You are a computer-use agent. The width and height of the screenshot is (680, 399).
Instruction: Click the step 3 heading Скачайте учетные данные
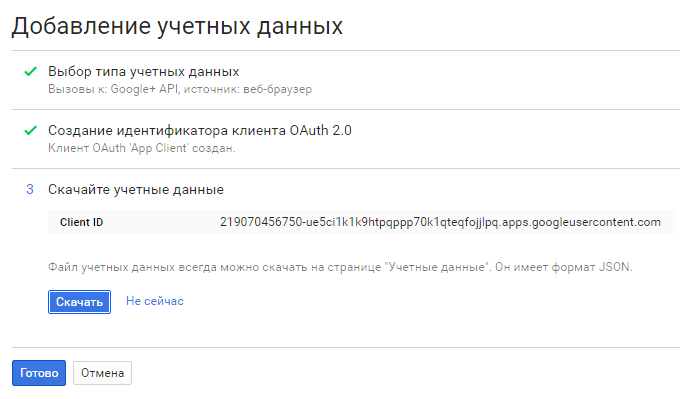(x=136, y=190)
